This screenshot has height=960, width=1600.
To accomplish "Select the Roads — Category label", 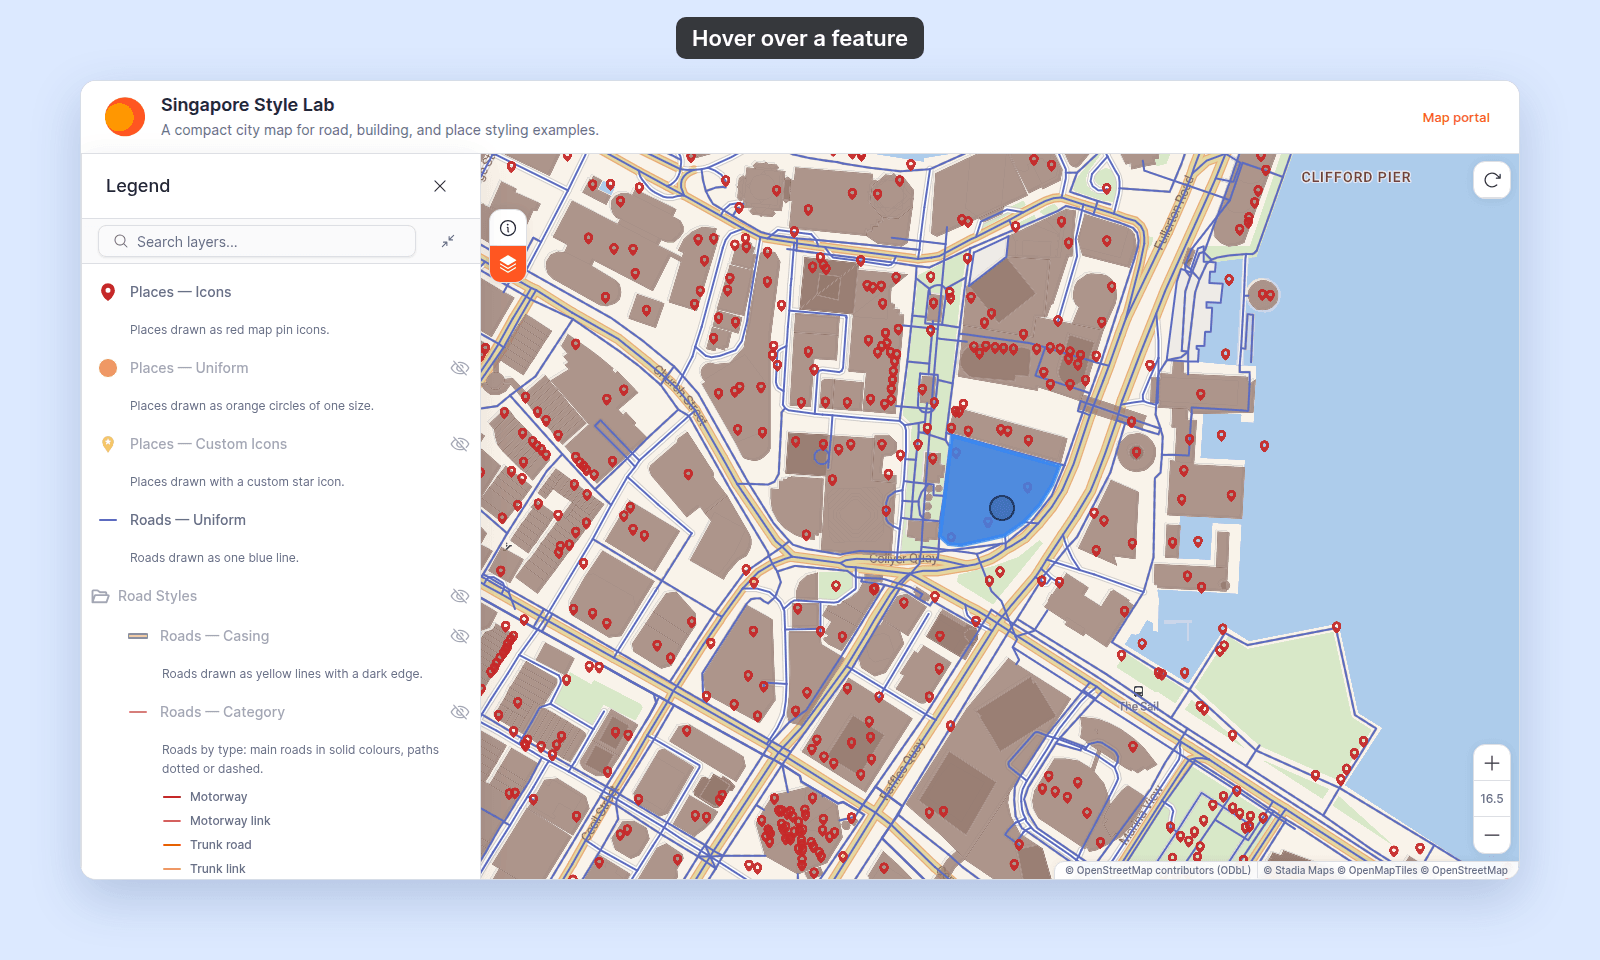I will [222, 712].
